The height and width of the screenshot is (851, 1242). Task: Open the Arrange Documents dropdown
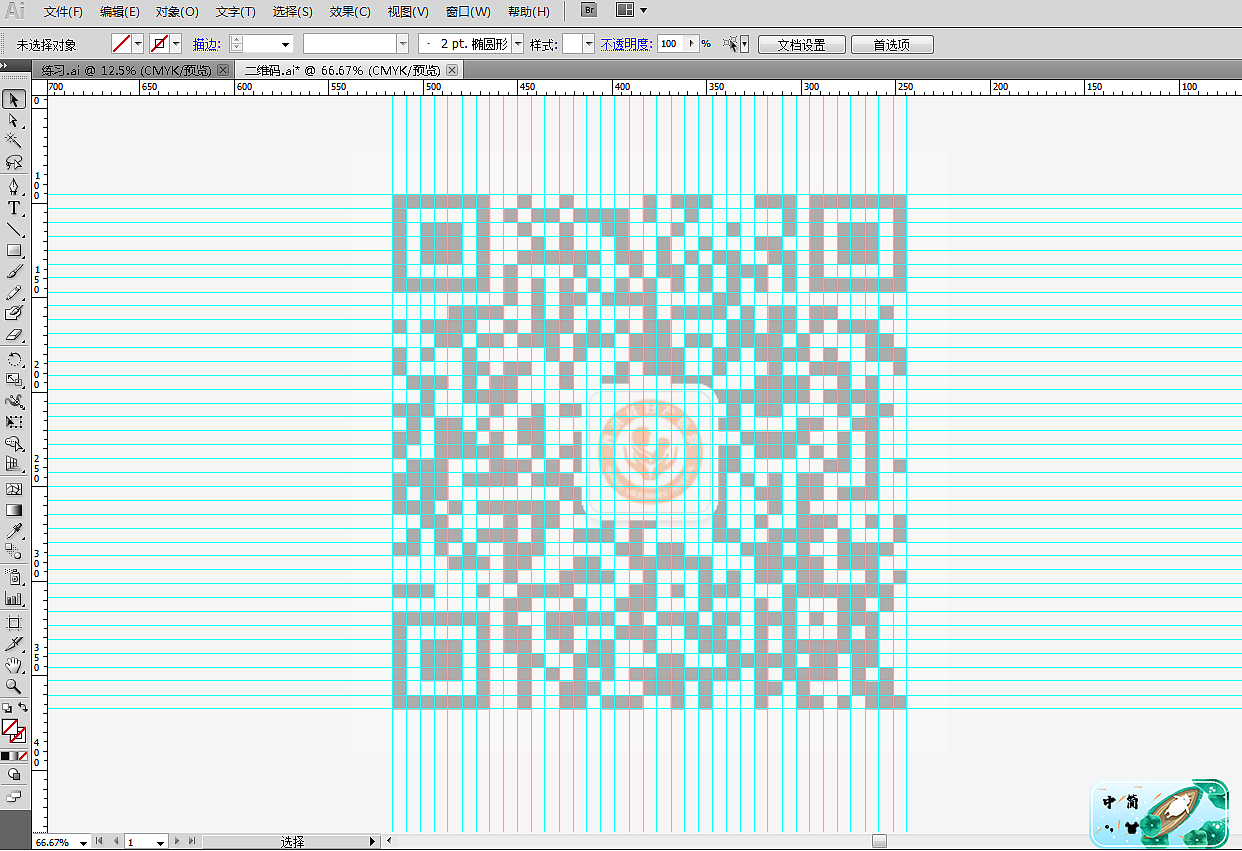pyautogui.click(x=631, y=10)
